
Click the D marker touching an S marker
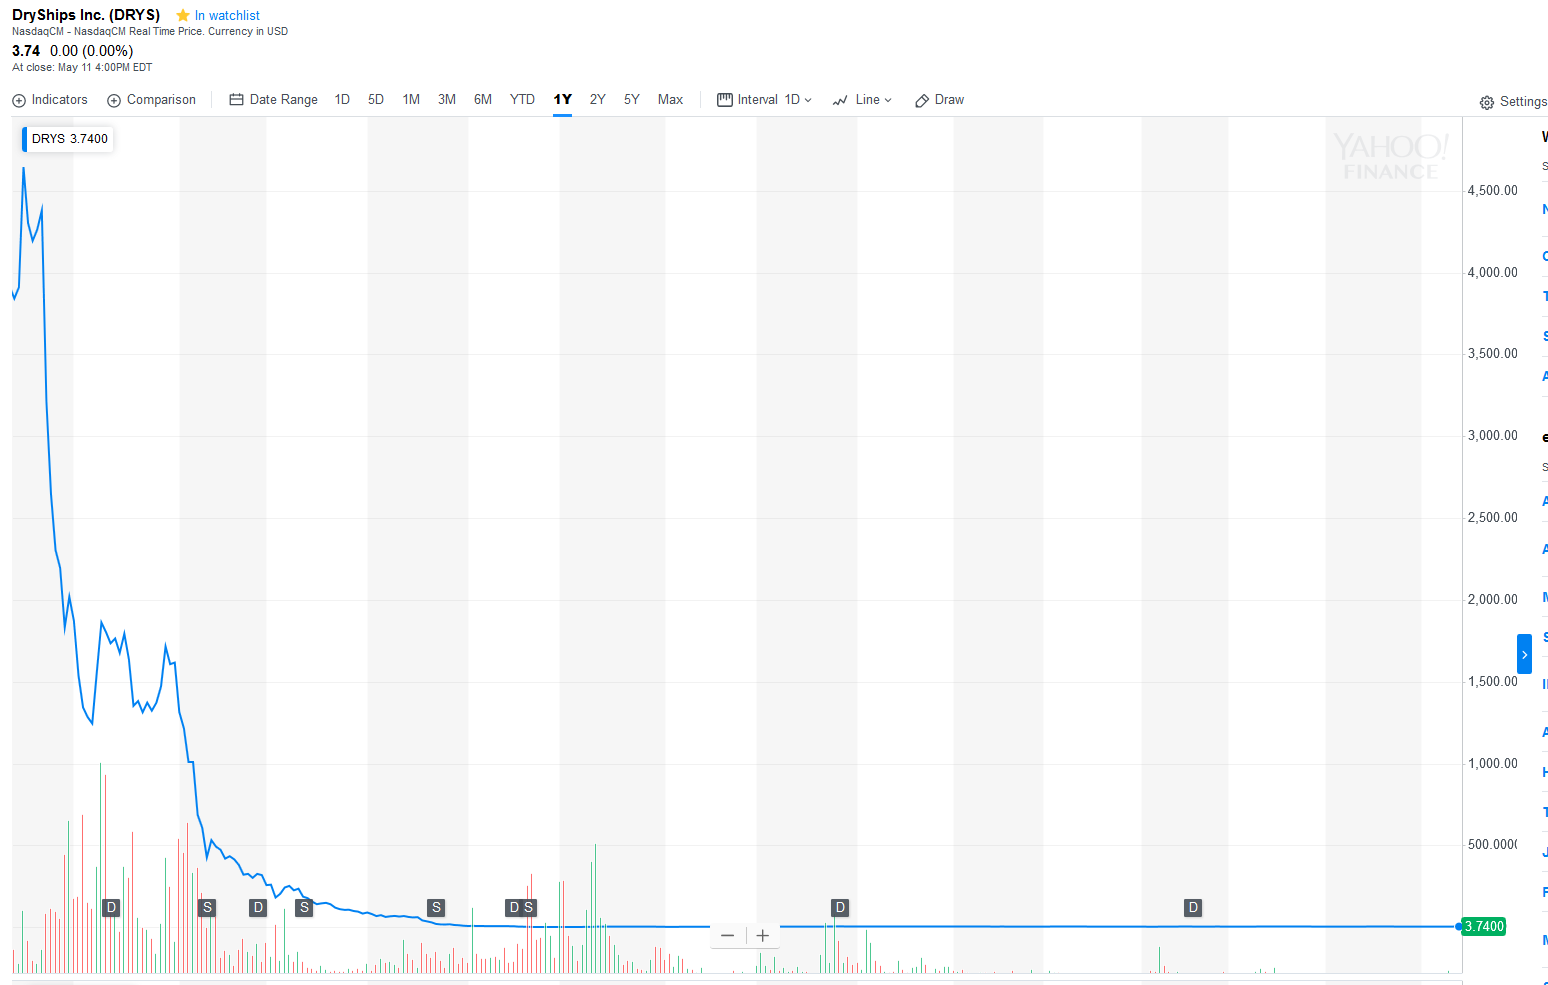click(x=514, y=908)
